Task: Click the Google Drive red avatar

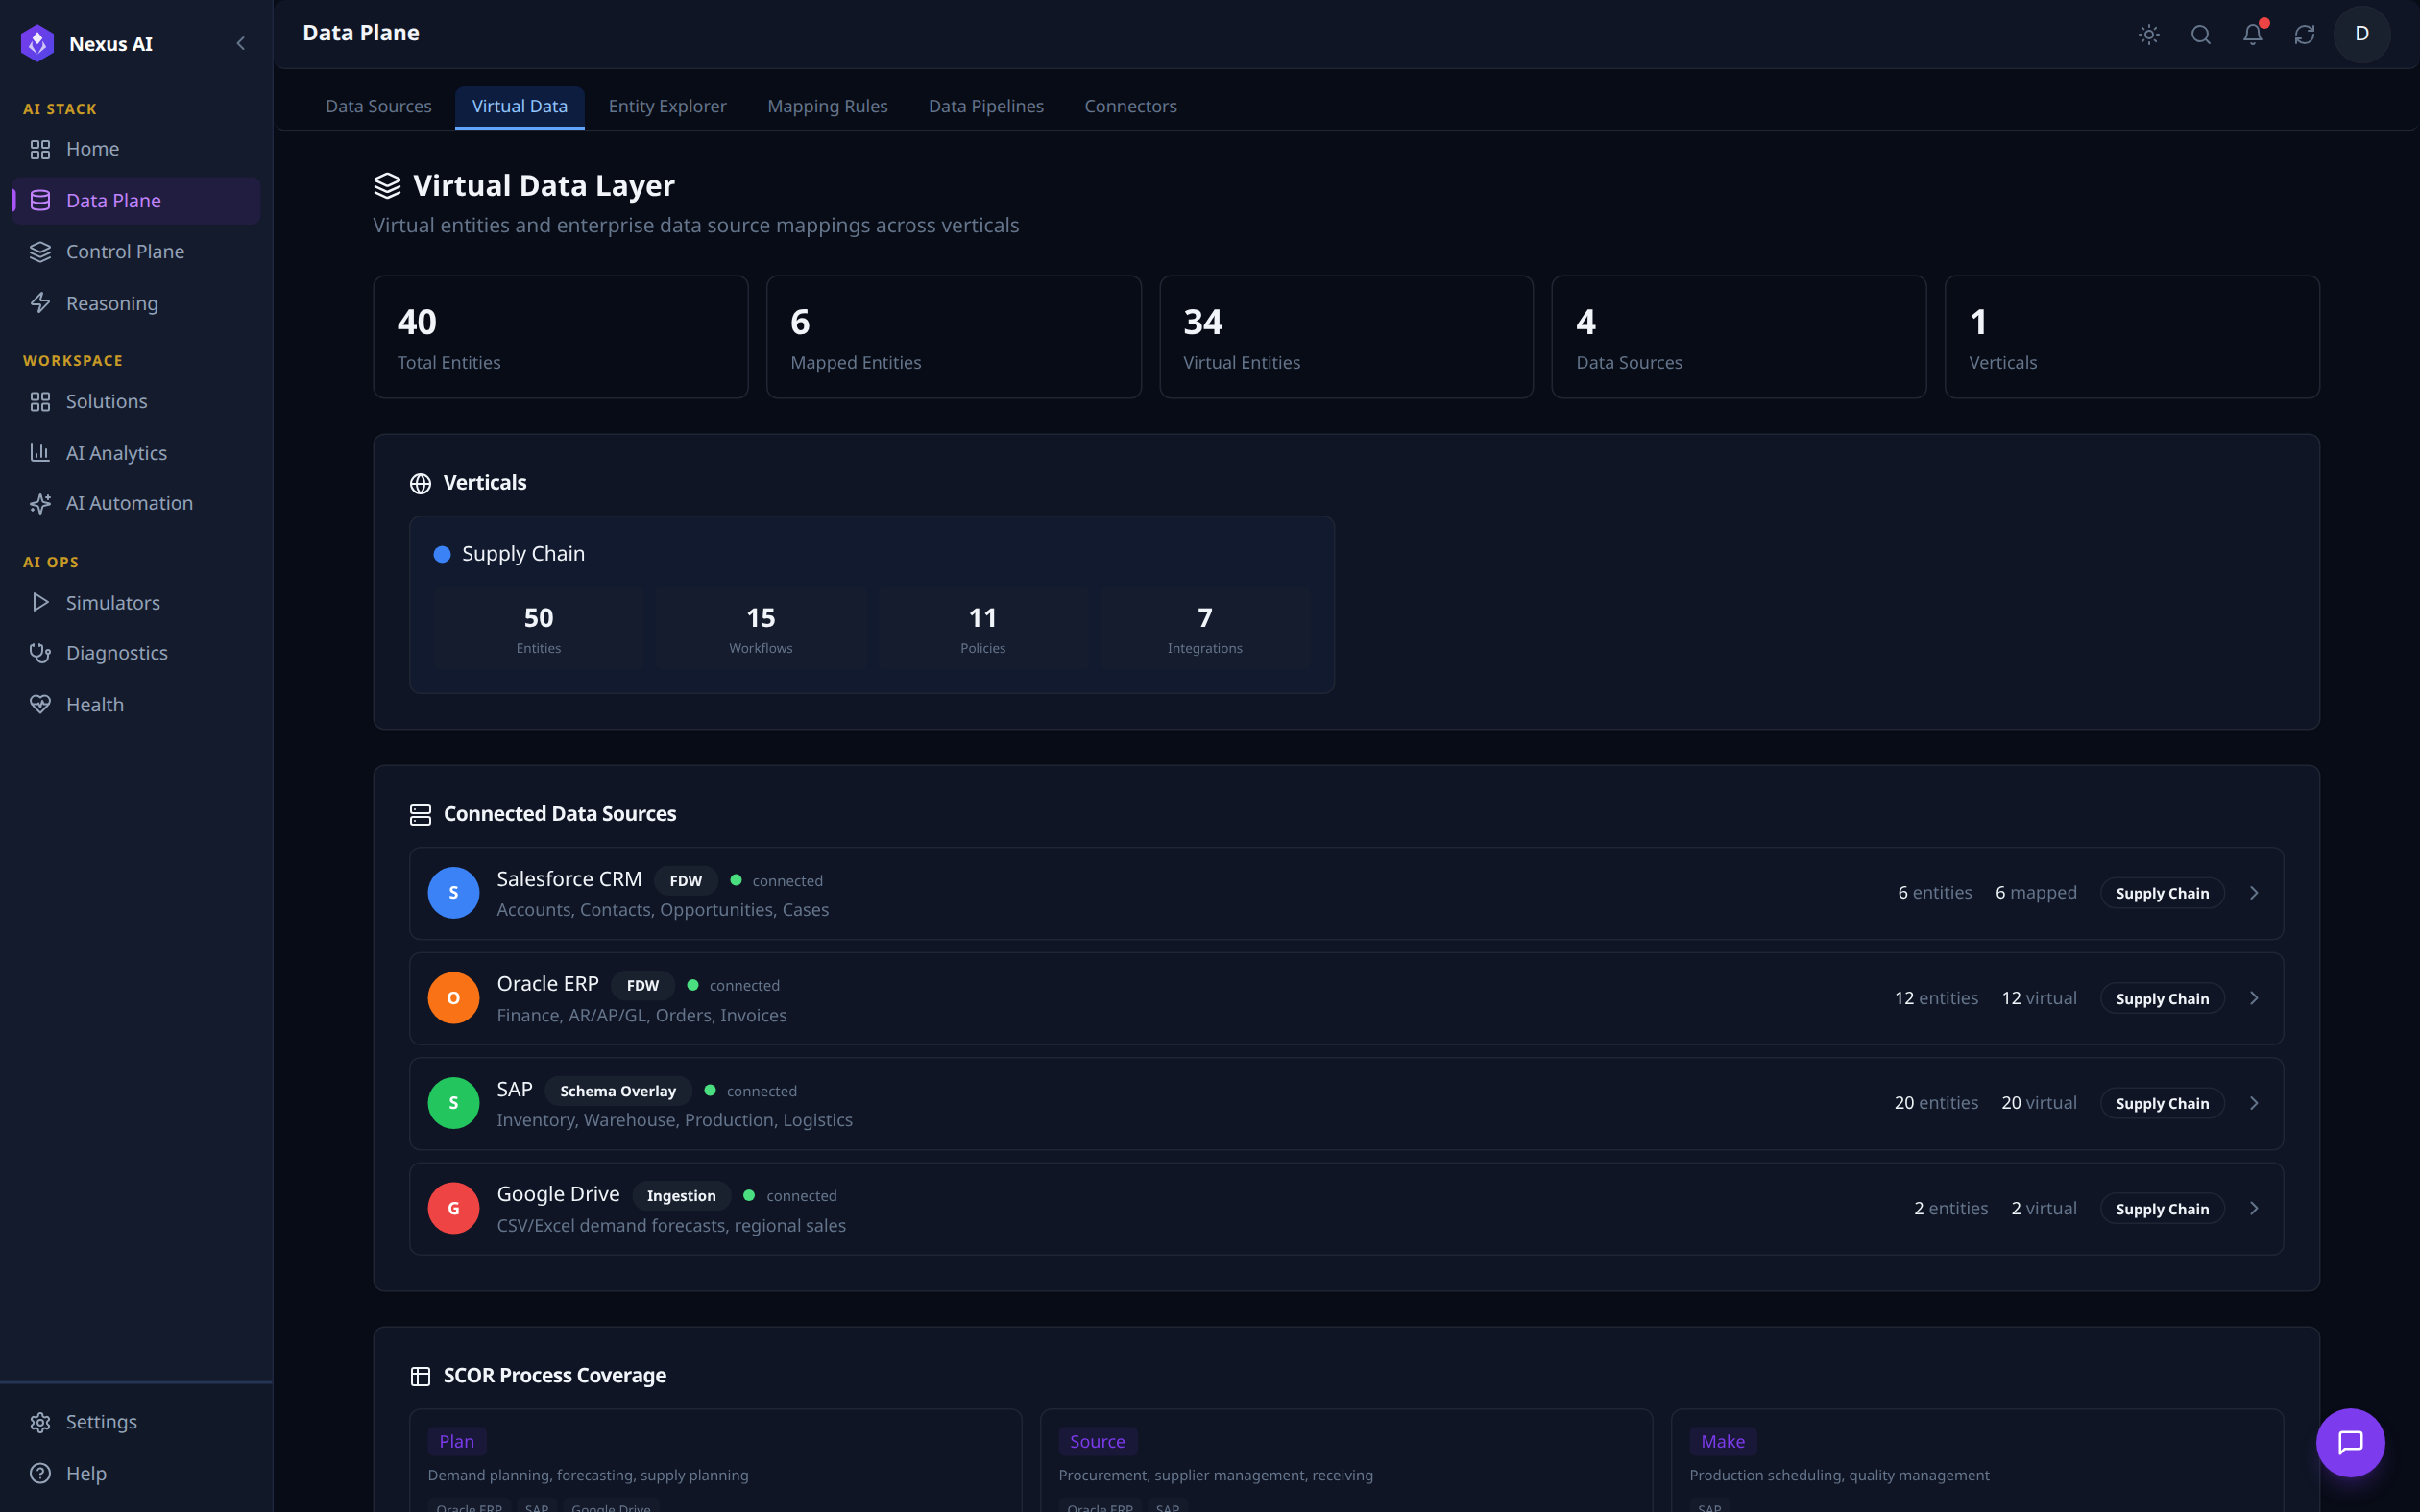Action: click(x=454, y=1208)
